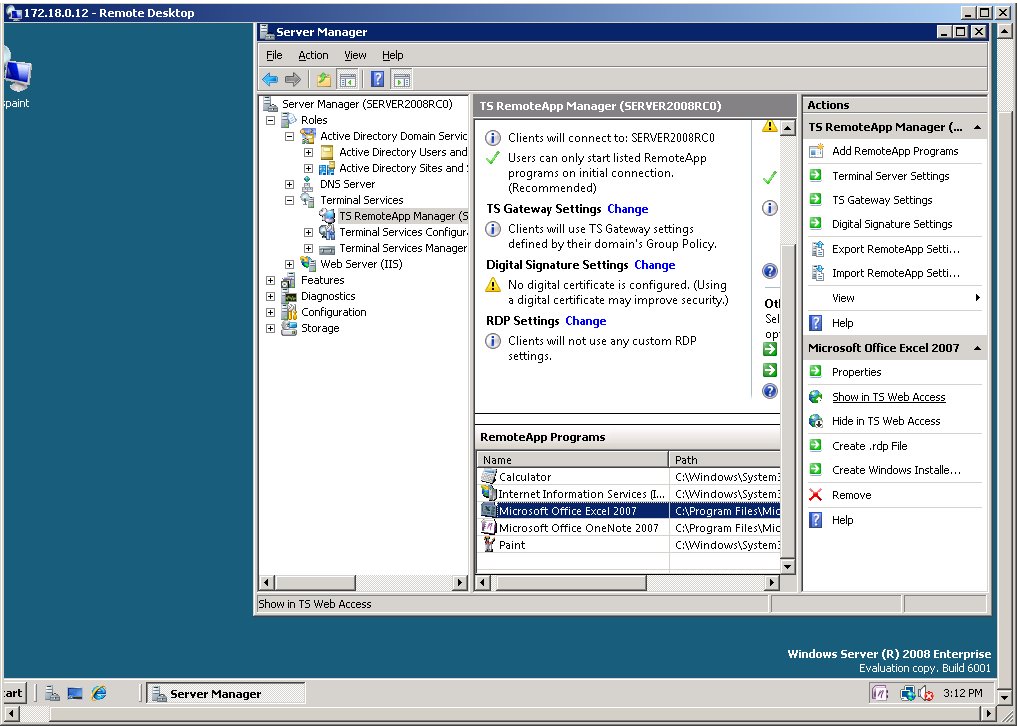Select Terminal Services Manager in the tree
This screenshot has height=726, width=1017.
point(403,248)
